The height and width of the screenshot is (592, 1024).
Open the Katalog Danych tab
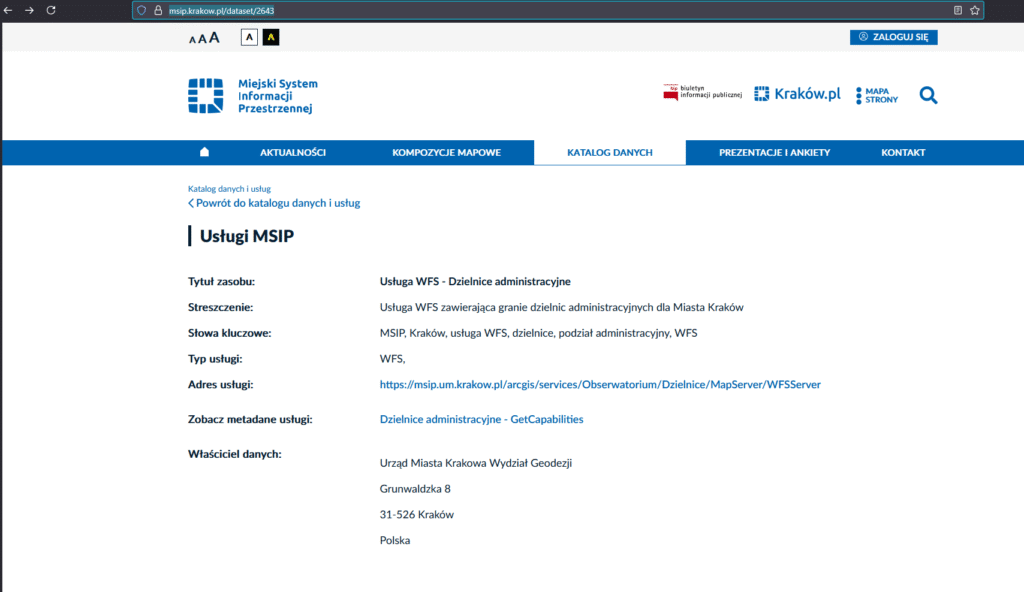point(609,153)
